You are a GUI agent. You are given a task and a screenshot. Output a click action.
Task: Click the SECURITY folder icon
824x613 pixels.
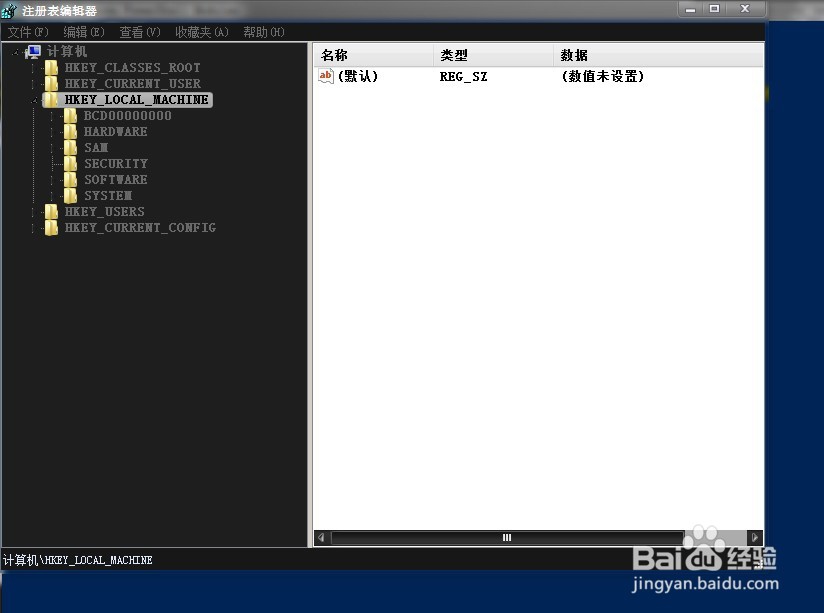(70, 164)
